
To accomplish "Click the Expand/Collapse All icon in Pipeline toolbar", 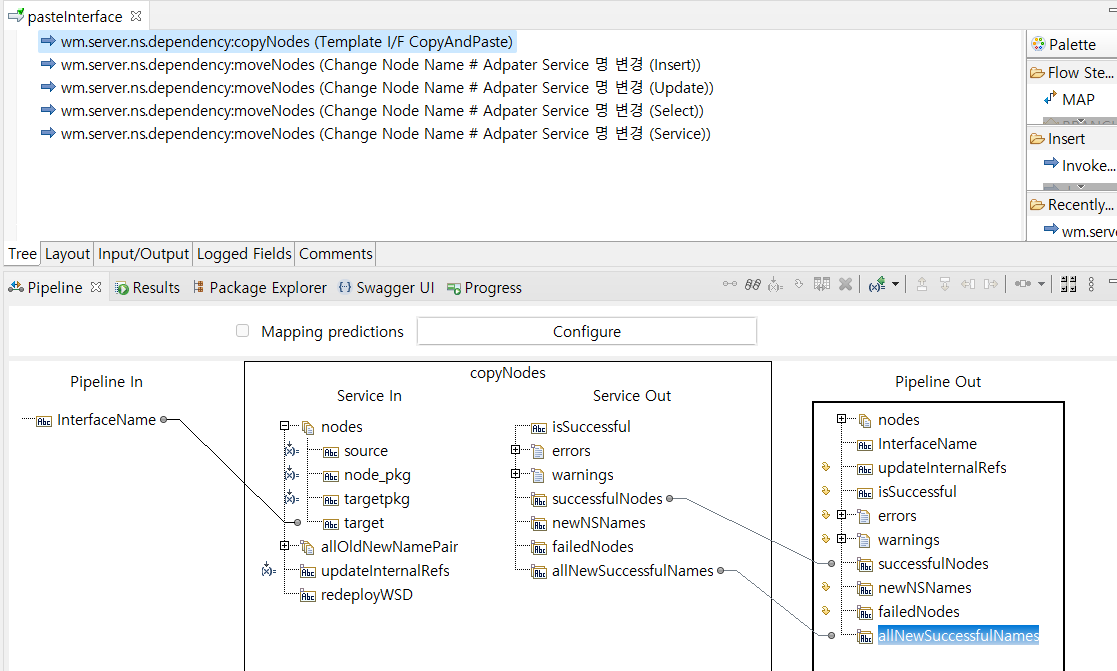I will [1067, 285].
